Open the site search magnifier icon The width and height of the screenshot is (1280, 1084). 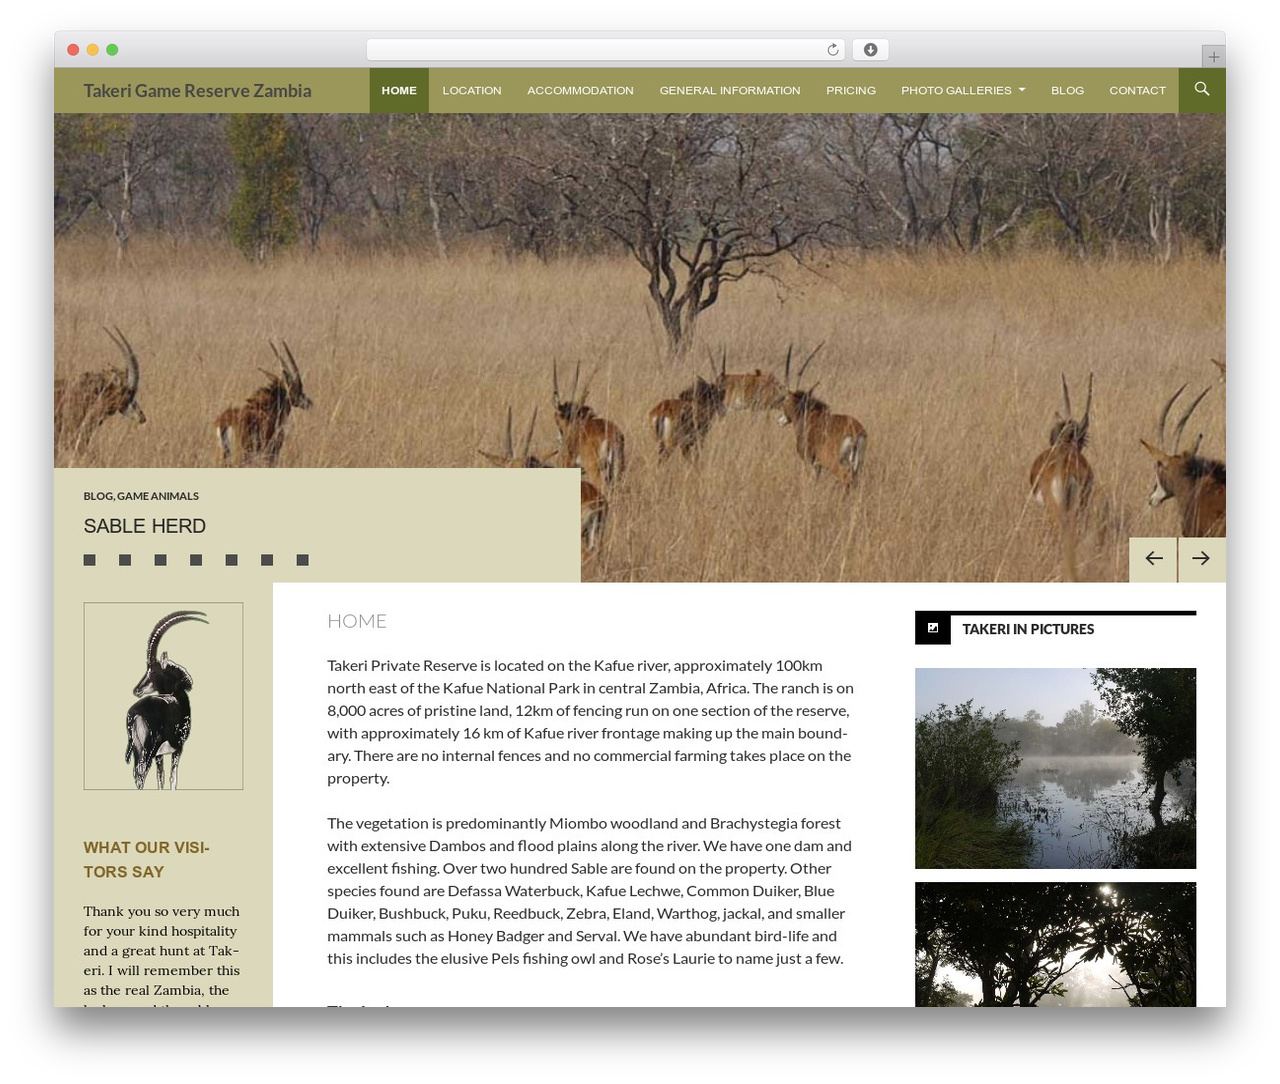pyautogui.click(x=1202, y=90)
